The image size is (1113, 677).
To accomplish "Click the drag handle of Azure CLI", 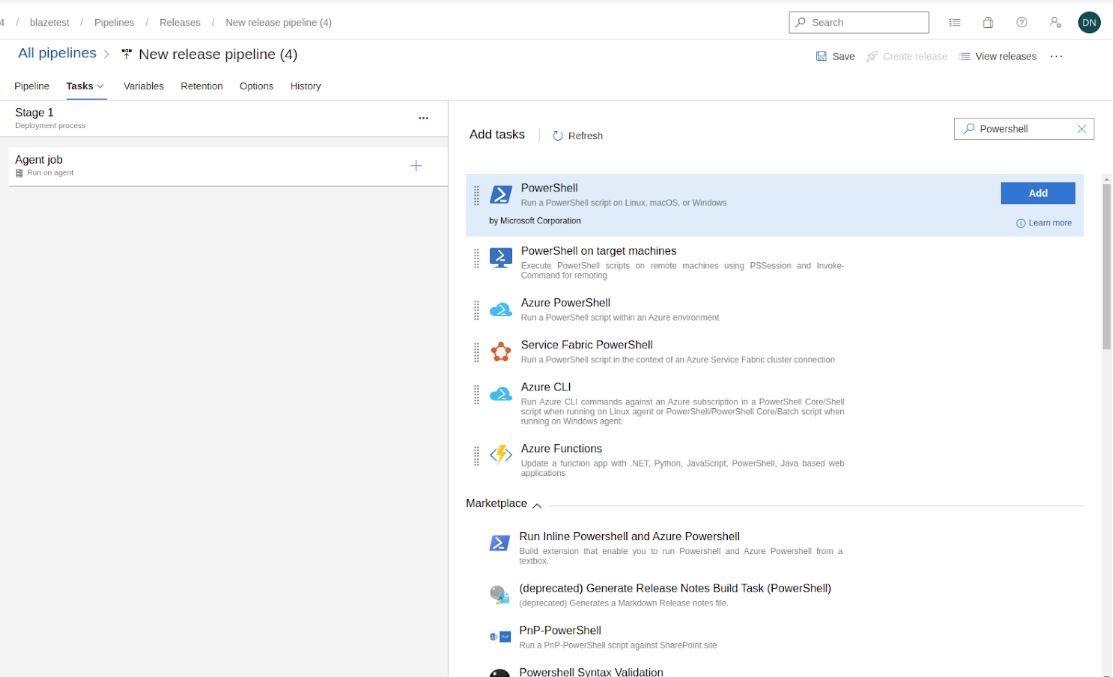I will coord(476,394).
